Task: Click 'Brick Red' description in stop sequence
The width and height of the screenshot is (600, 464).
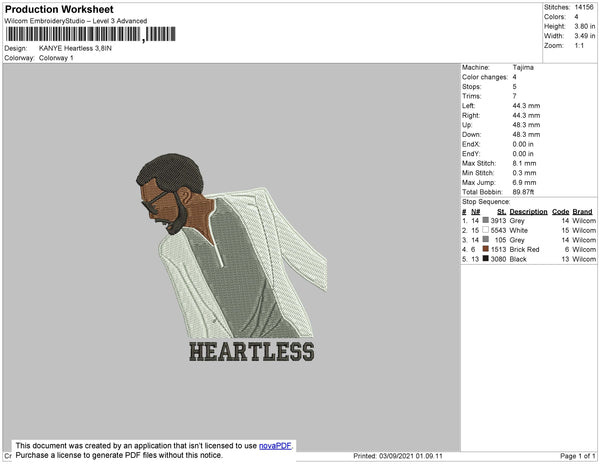Action: click(524, 249)
